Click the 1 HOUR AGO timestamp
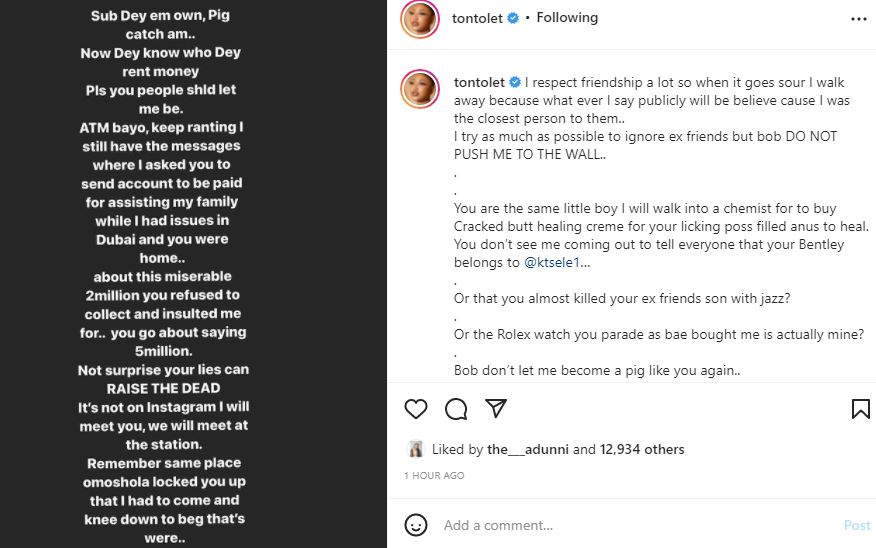876x548 pixels. point(434,476)
